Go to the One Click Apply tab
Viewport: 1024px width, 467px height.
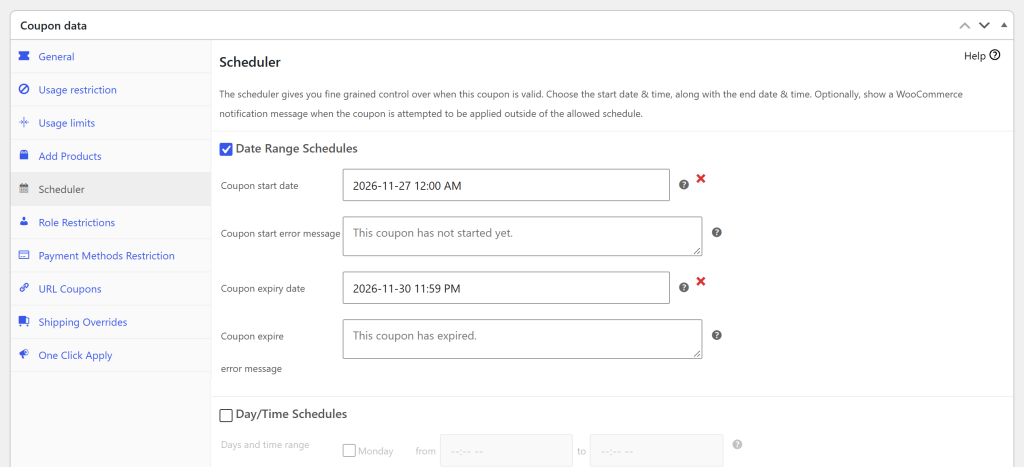point(111,355)
